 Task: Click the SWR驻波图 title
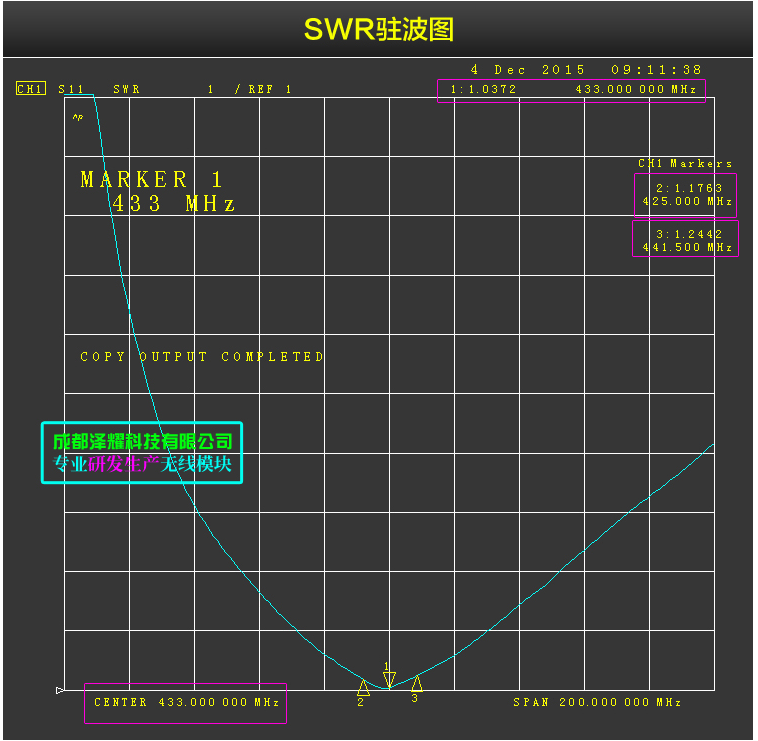point(379,29)
